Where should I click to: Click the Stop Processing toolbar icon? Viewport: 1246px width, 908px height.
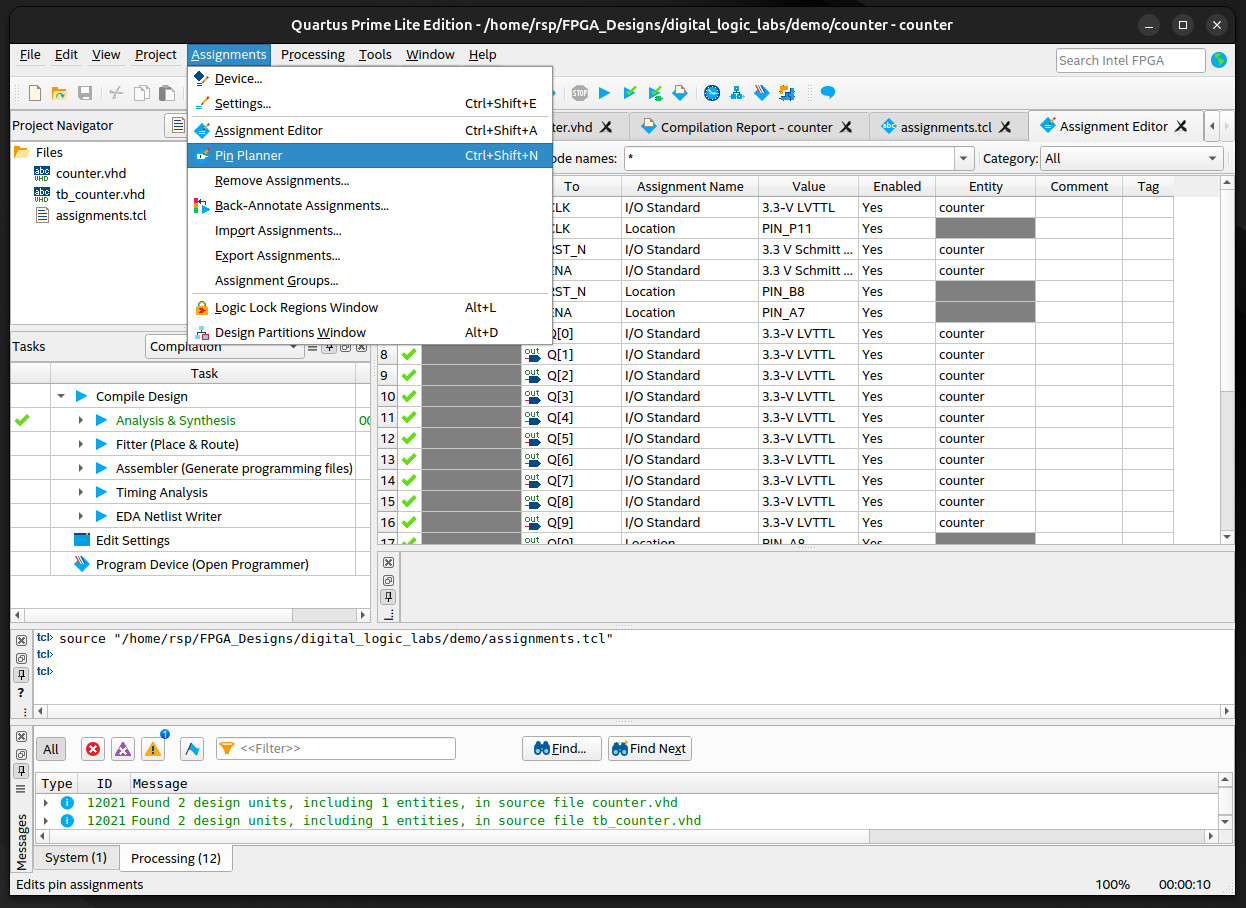point(580,93)
